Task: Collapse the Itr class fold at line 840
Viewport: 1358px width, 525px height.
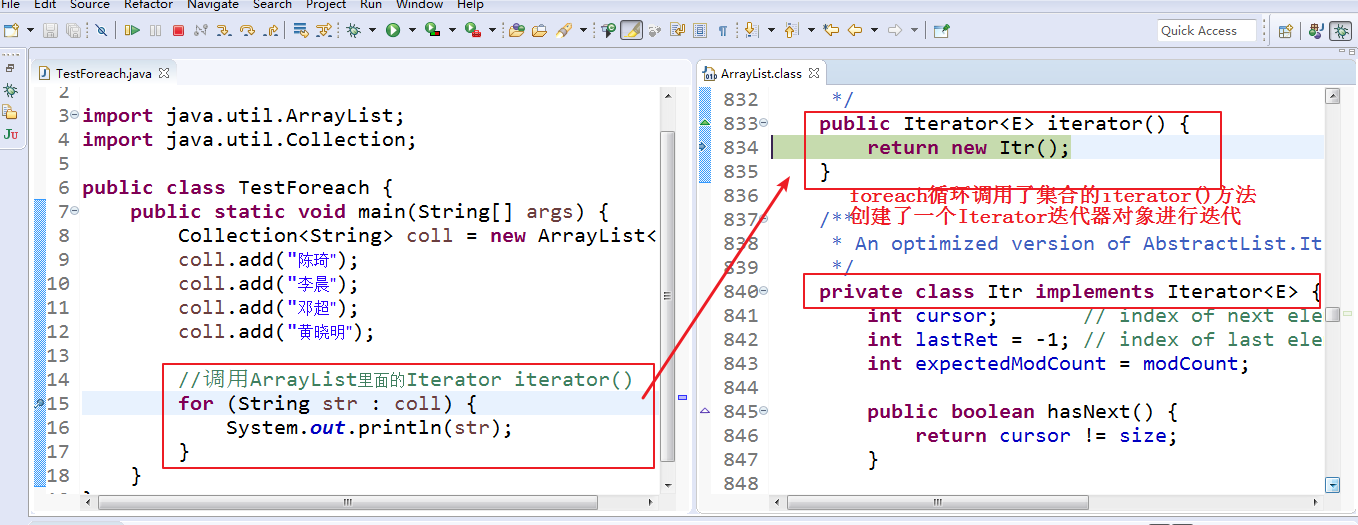Action: [x=764, y=292]
